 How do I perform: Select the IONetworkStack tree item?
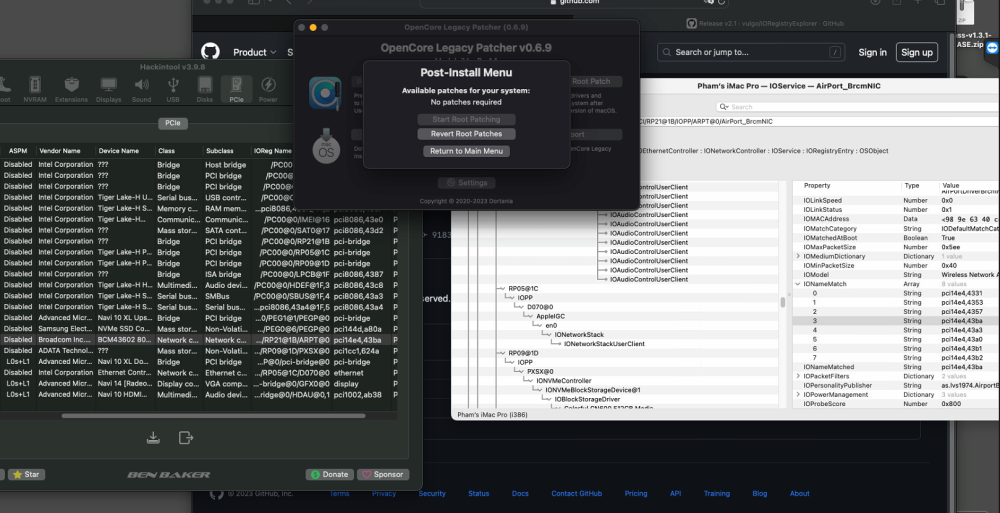coord(579,334)
